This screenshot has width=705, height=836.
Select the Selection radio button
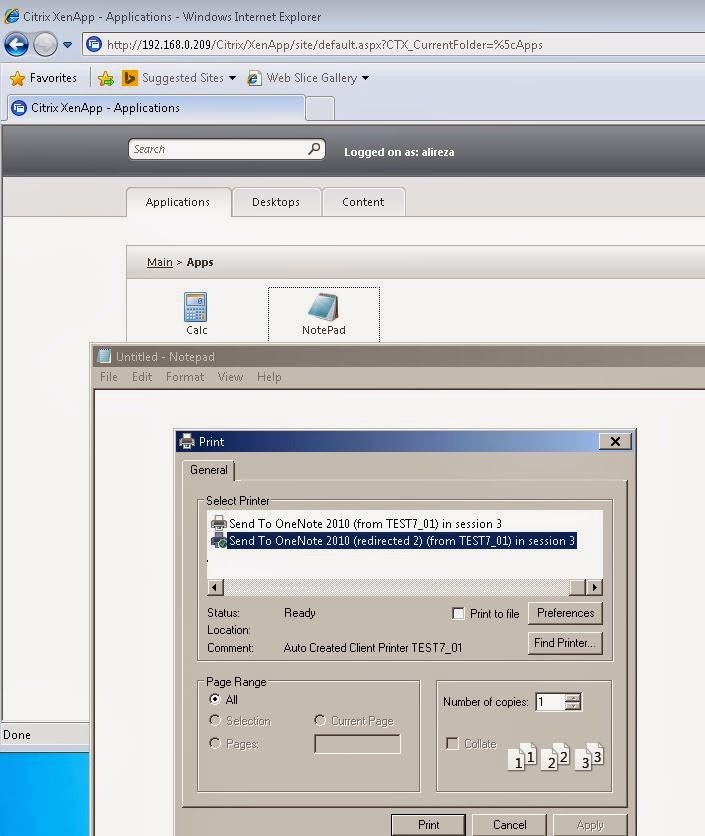(215, 721)
